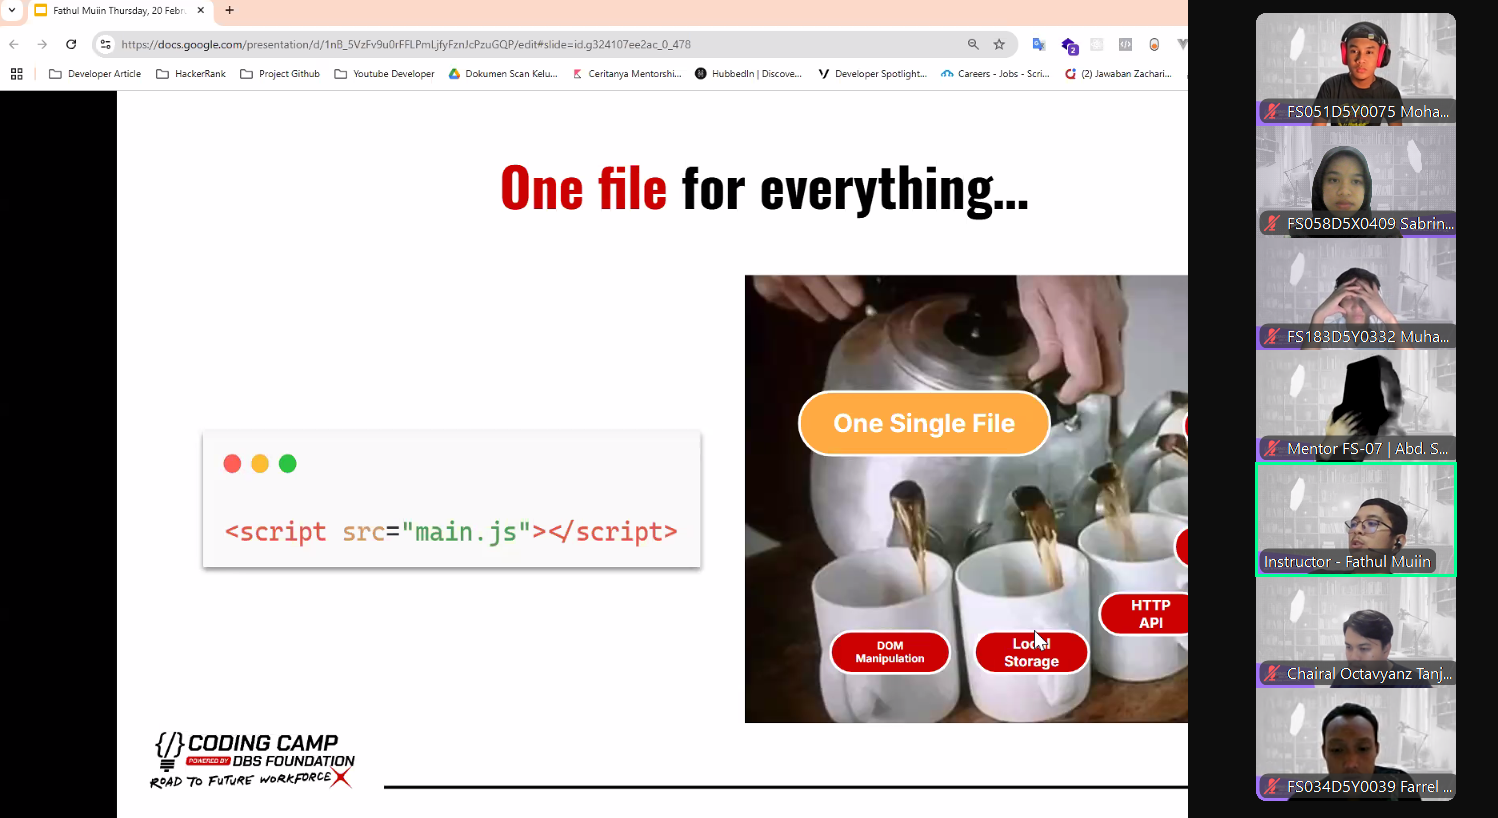Open the Careers - Jobs bookmark
This screenshot has height=818, width=1498.
(995, 74)
